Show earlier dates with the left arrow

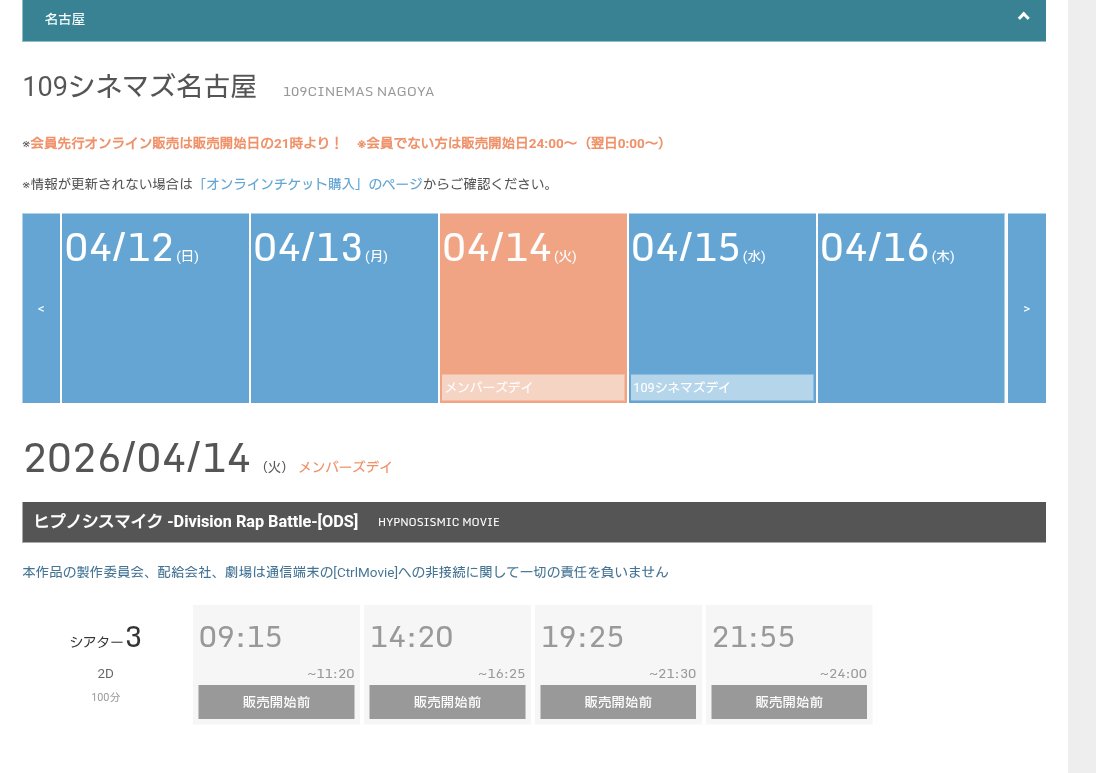41,308
